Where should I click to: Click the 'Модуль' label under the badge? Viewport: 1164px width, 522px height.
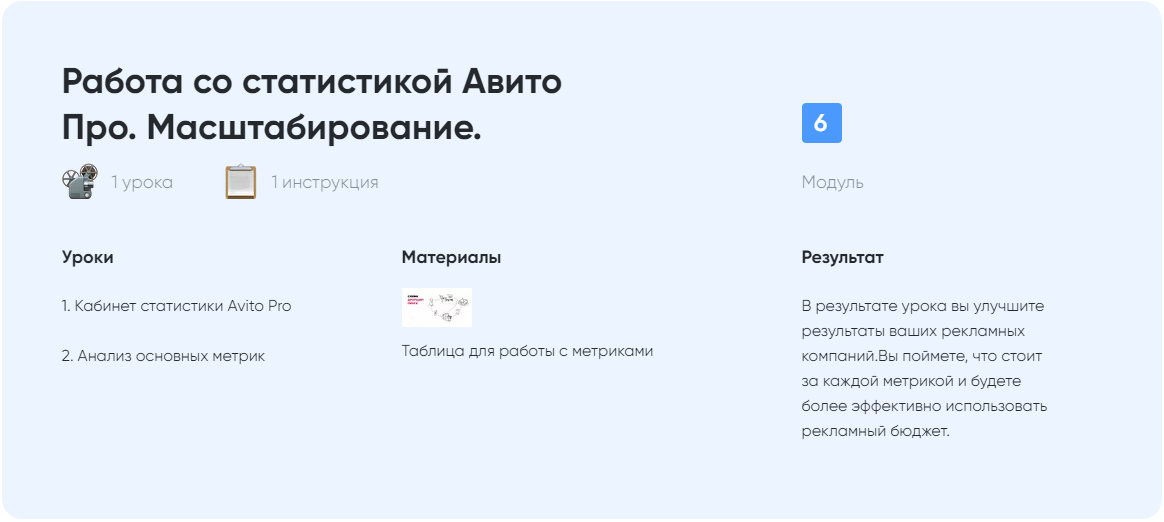point(832,183)
